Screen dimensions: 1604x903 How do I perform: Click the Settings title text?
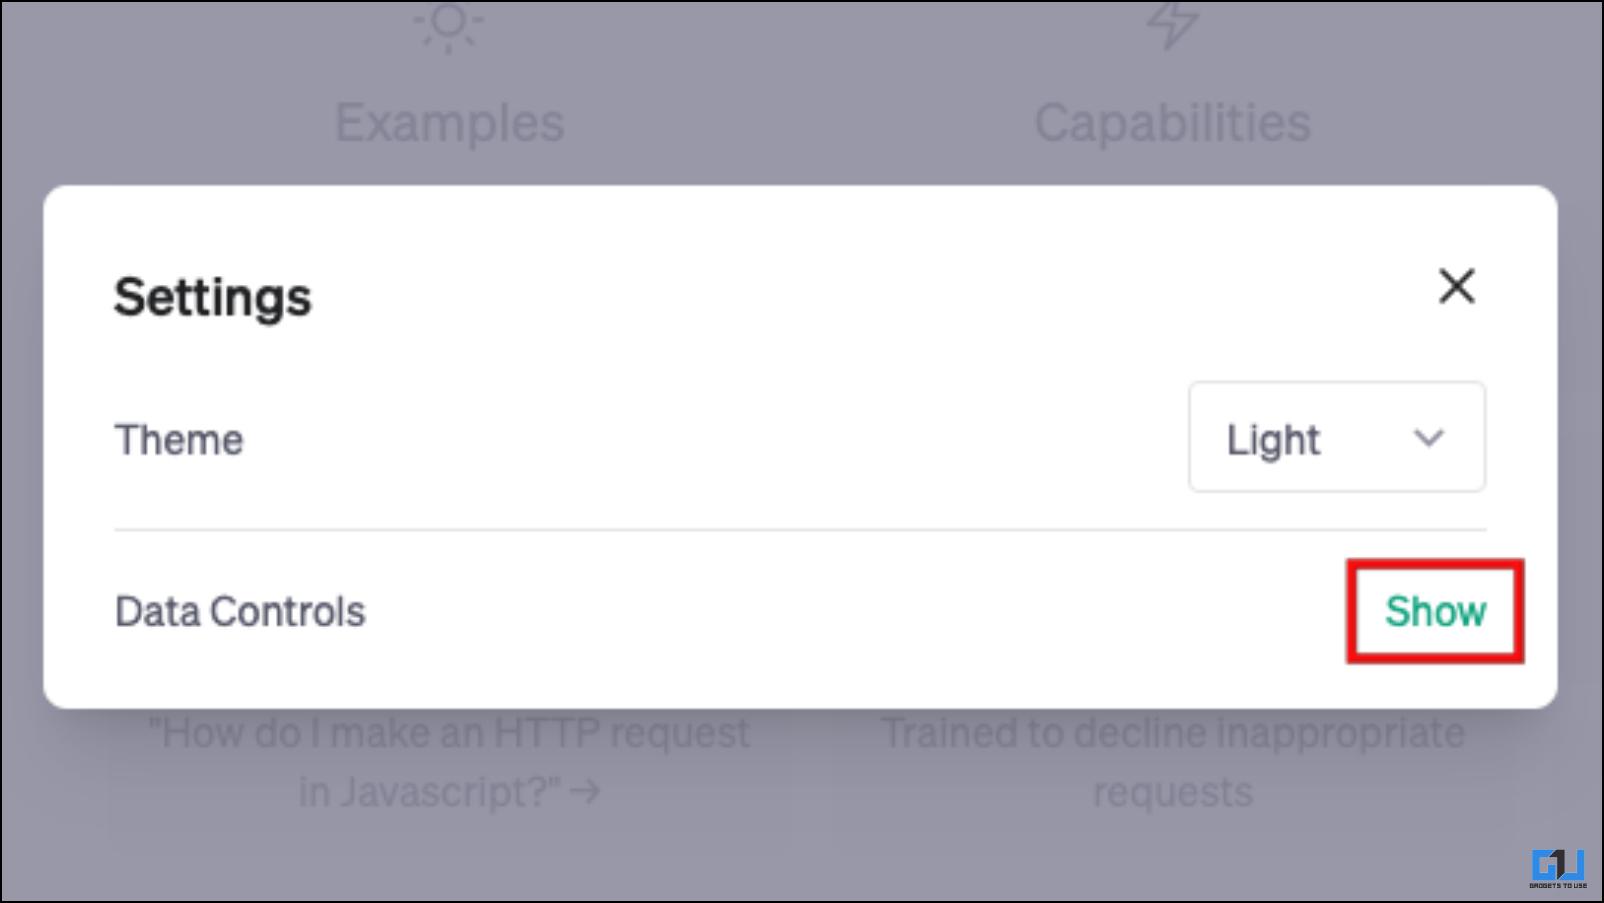click(x=213, y=297)
